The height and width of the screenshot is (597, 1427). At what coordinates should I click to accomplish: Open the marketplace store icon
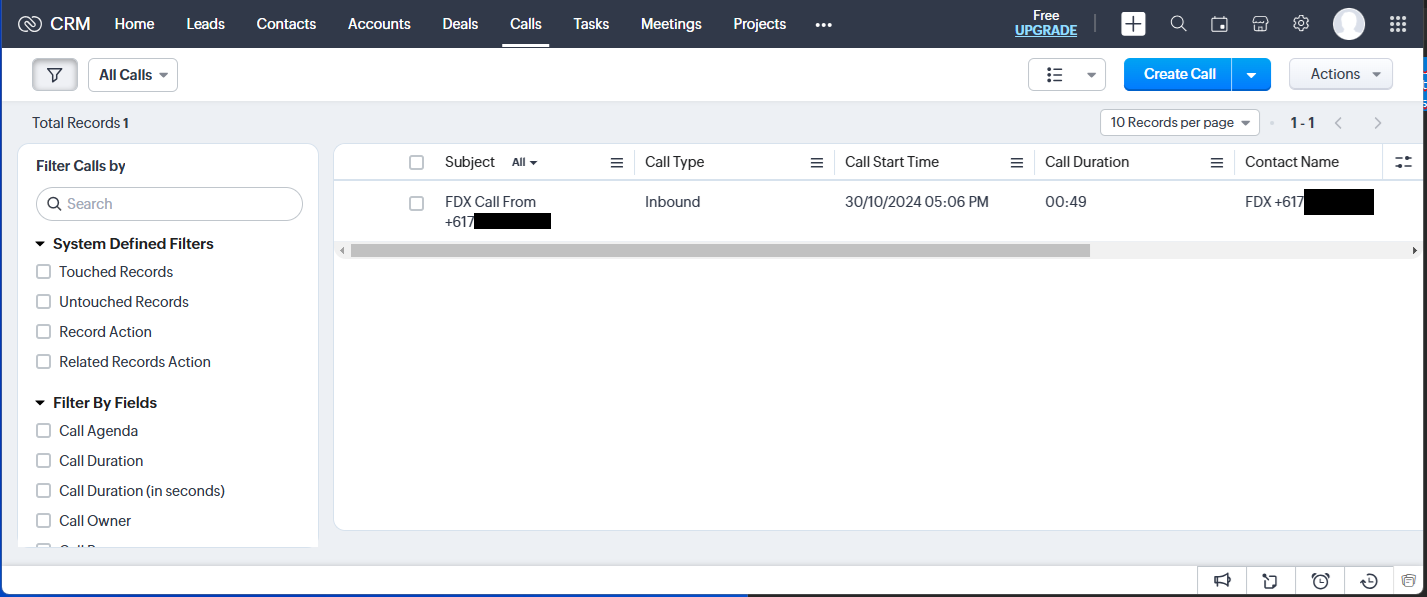pyautogui.click(x=1260, y=24)
